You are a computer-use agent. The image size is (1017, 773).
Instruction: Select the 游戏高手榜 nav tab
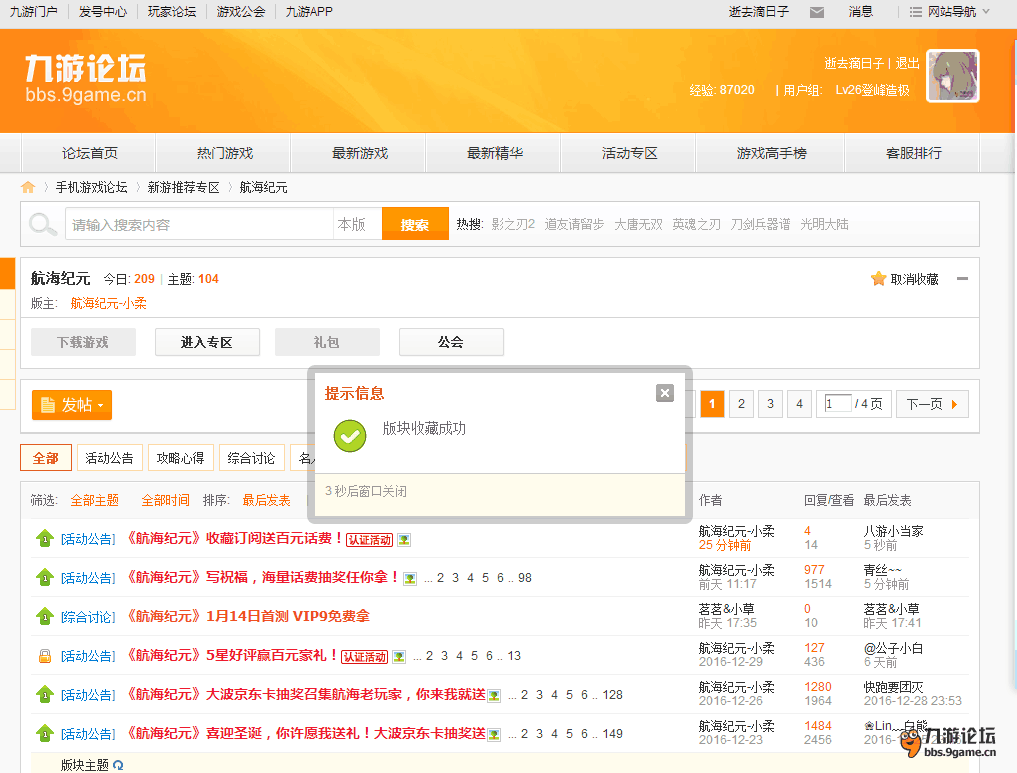pos(771,153)
